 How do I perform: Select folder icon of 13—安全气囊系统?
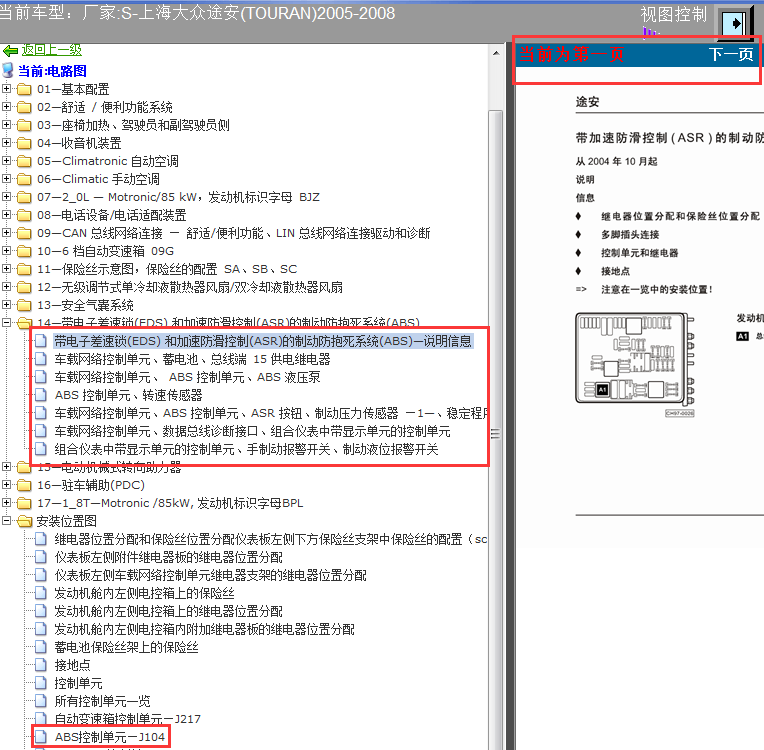pyautogui.click(x=24, y=306)
